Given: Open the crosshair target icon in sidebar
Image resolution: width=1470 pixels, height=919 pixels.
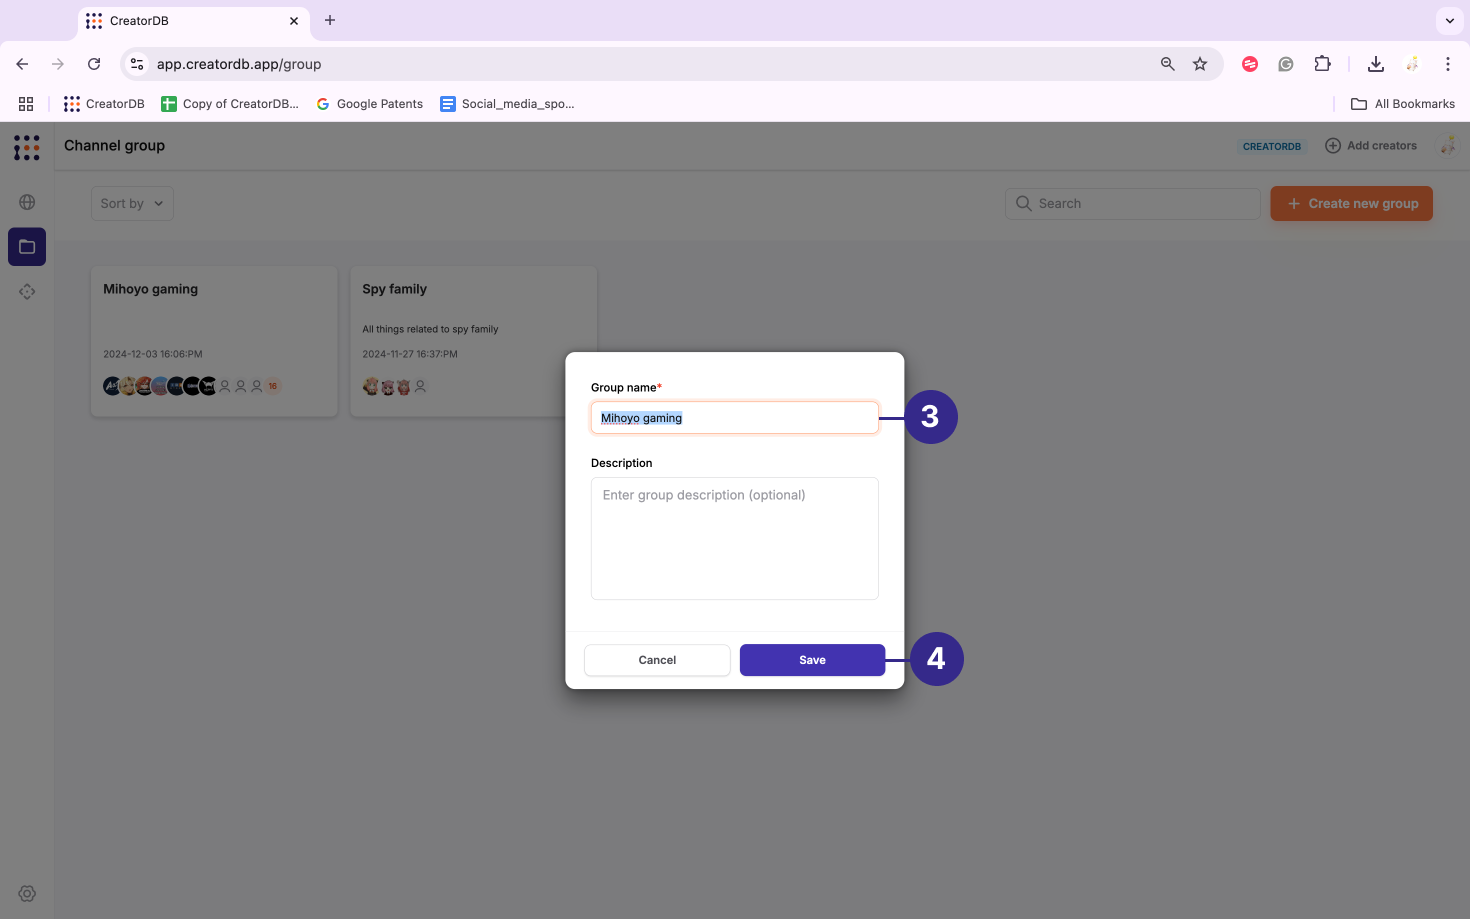Looking at the screenshot, I should coord(27,292).
